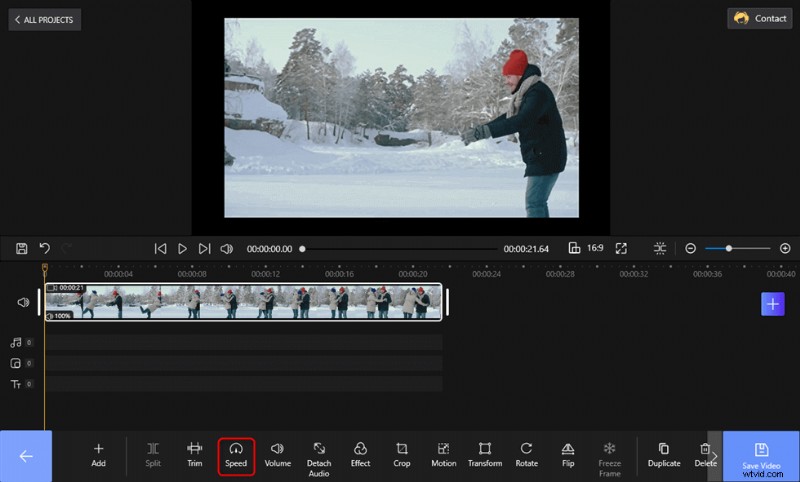
Task: Duplicate the selected clip
Action: pos(664,455)
